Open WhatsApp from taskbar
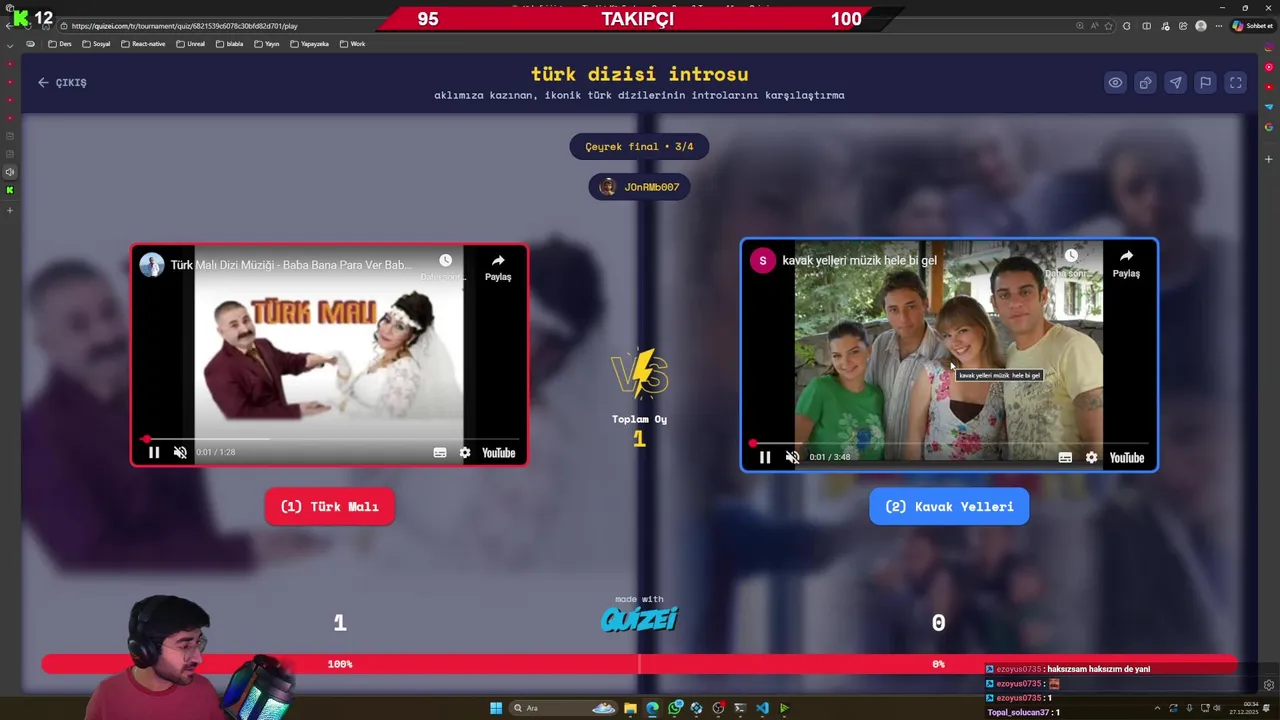This screenshot has height=720, width=1280. click(x=675, y=708)
